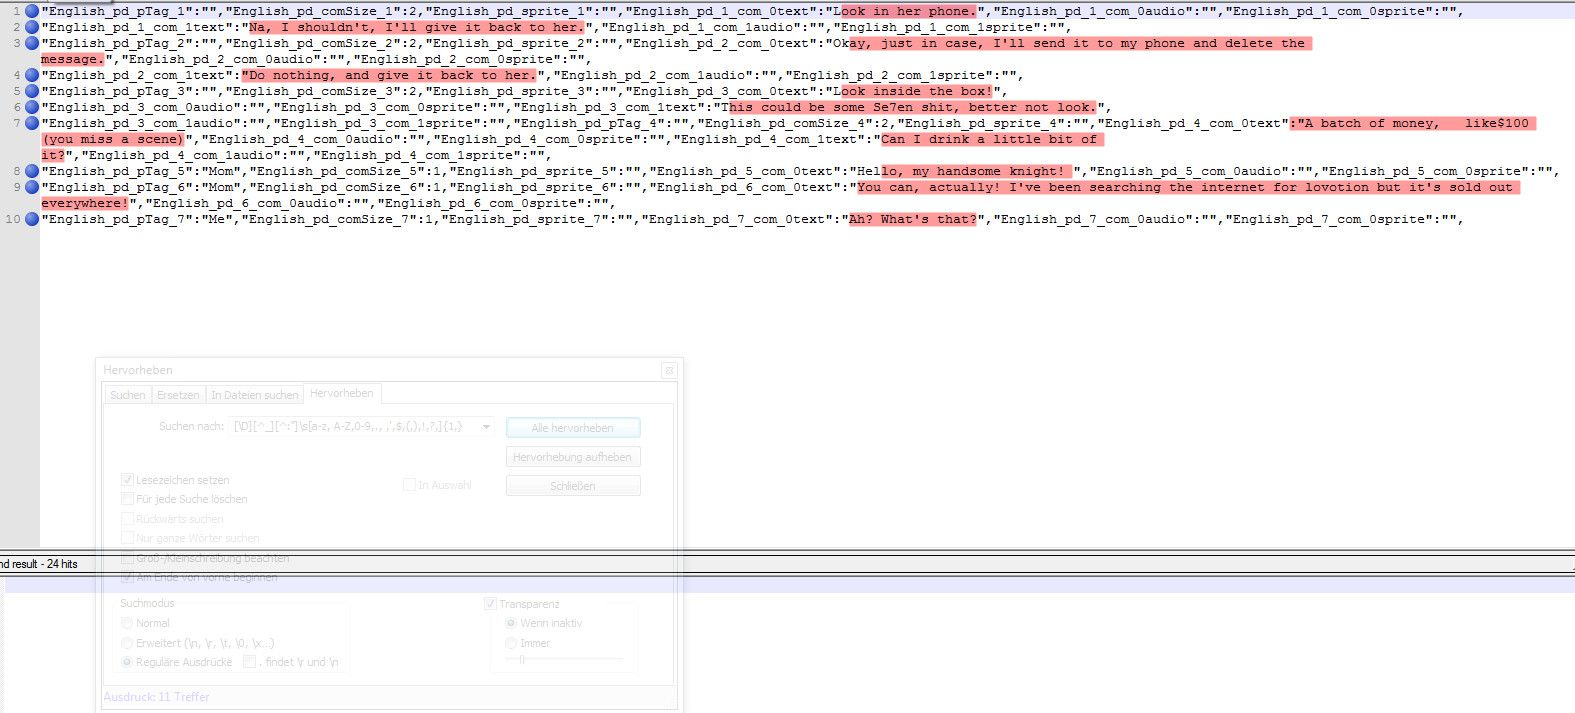Check the 'In Auswahl' checkbox
The image size is (1575, 713).
(409, 485)
